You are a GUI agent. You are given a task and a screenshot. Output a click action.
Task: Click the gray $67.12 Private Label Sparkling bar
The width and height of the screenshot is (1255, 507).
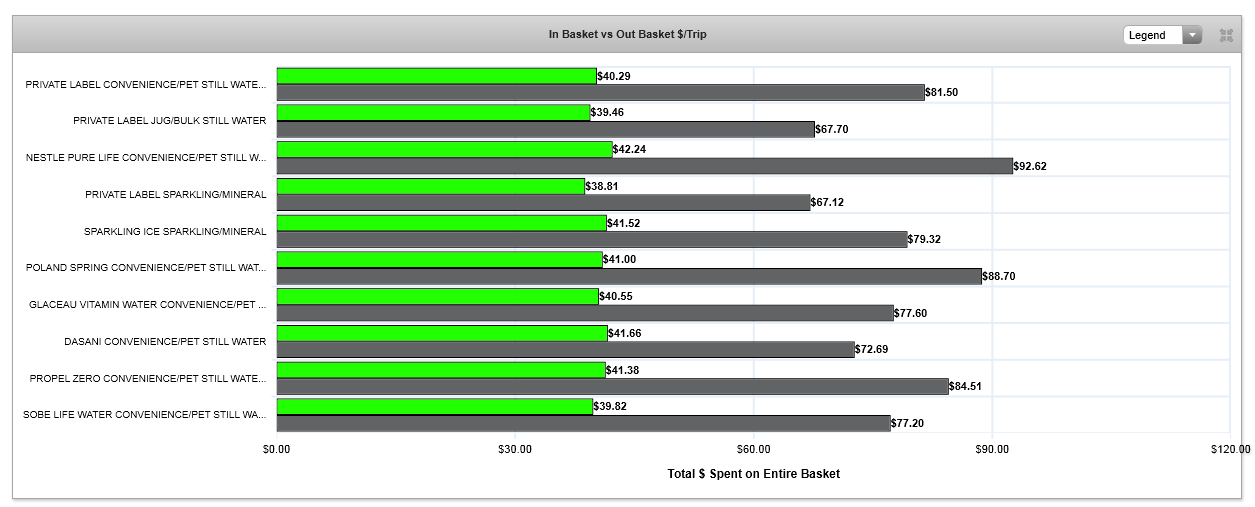(x=543, y=203)
